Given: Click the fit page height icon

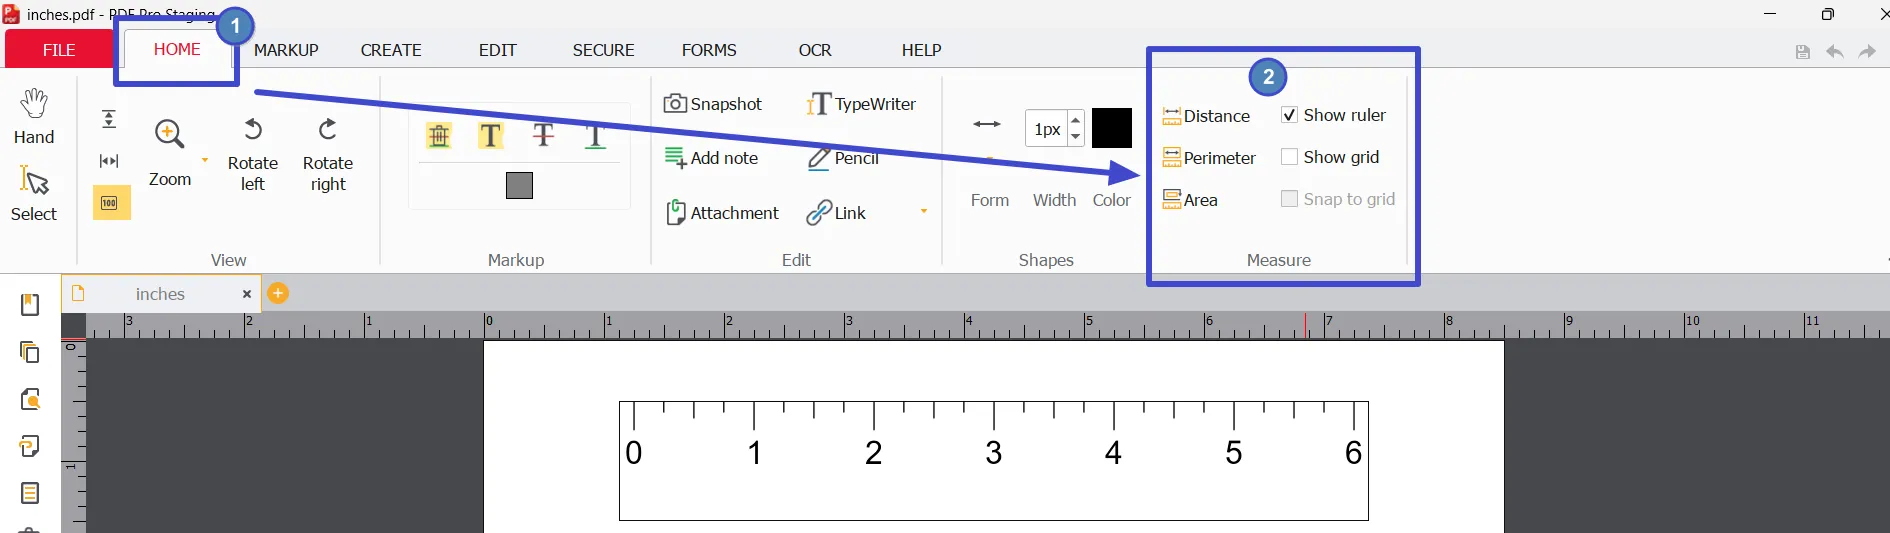Looking at the screenshot, I should [x=109, y=120].
